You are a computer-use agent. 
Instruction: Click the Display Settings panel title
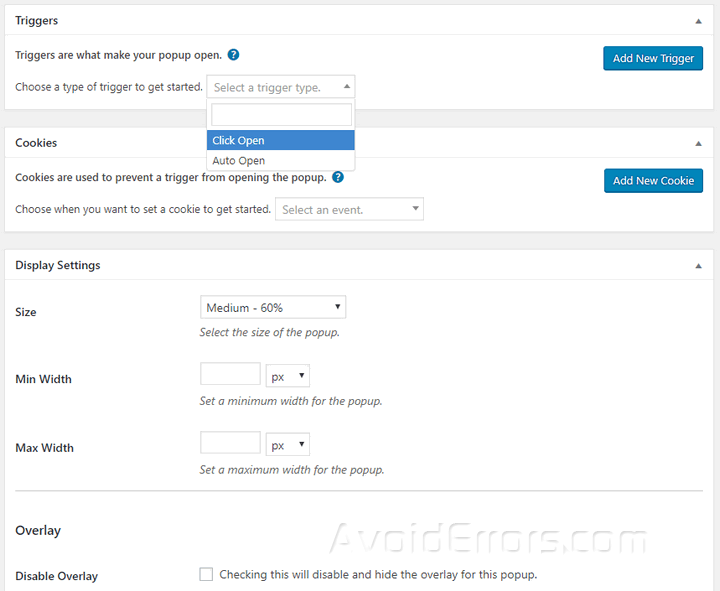click(58, 265)
